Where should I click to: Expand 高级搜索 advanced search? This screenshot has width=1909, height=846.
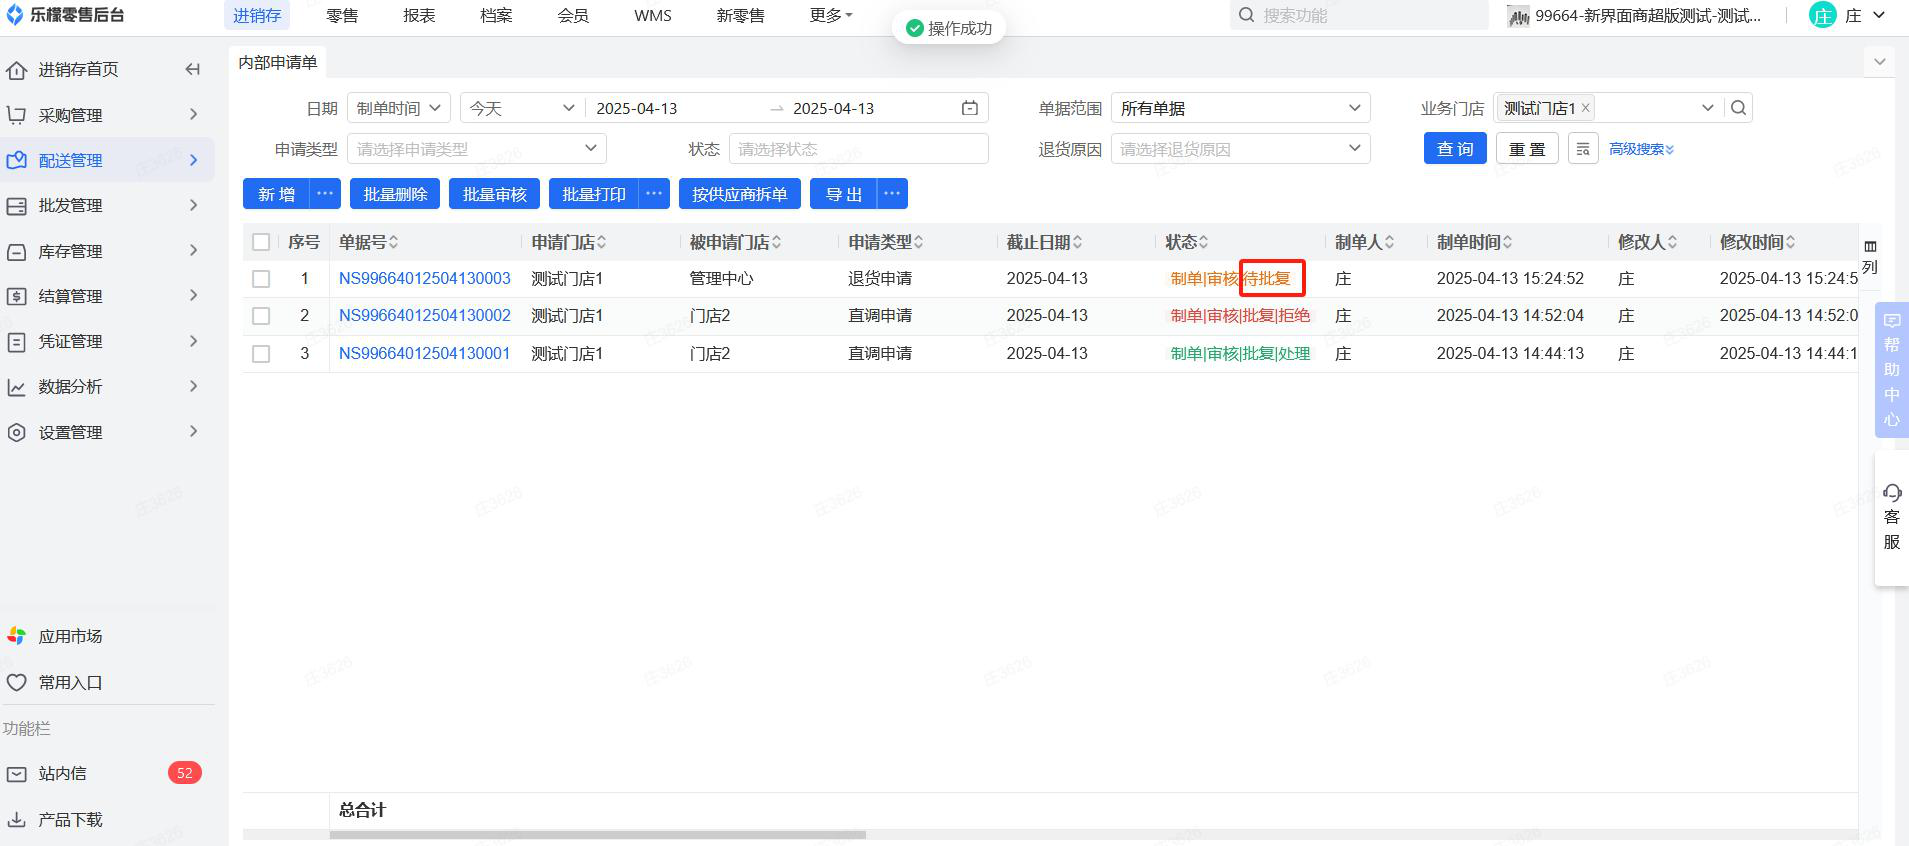pyautogui.click(x=1640, y=149)
